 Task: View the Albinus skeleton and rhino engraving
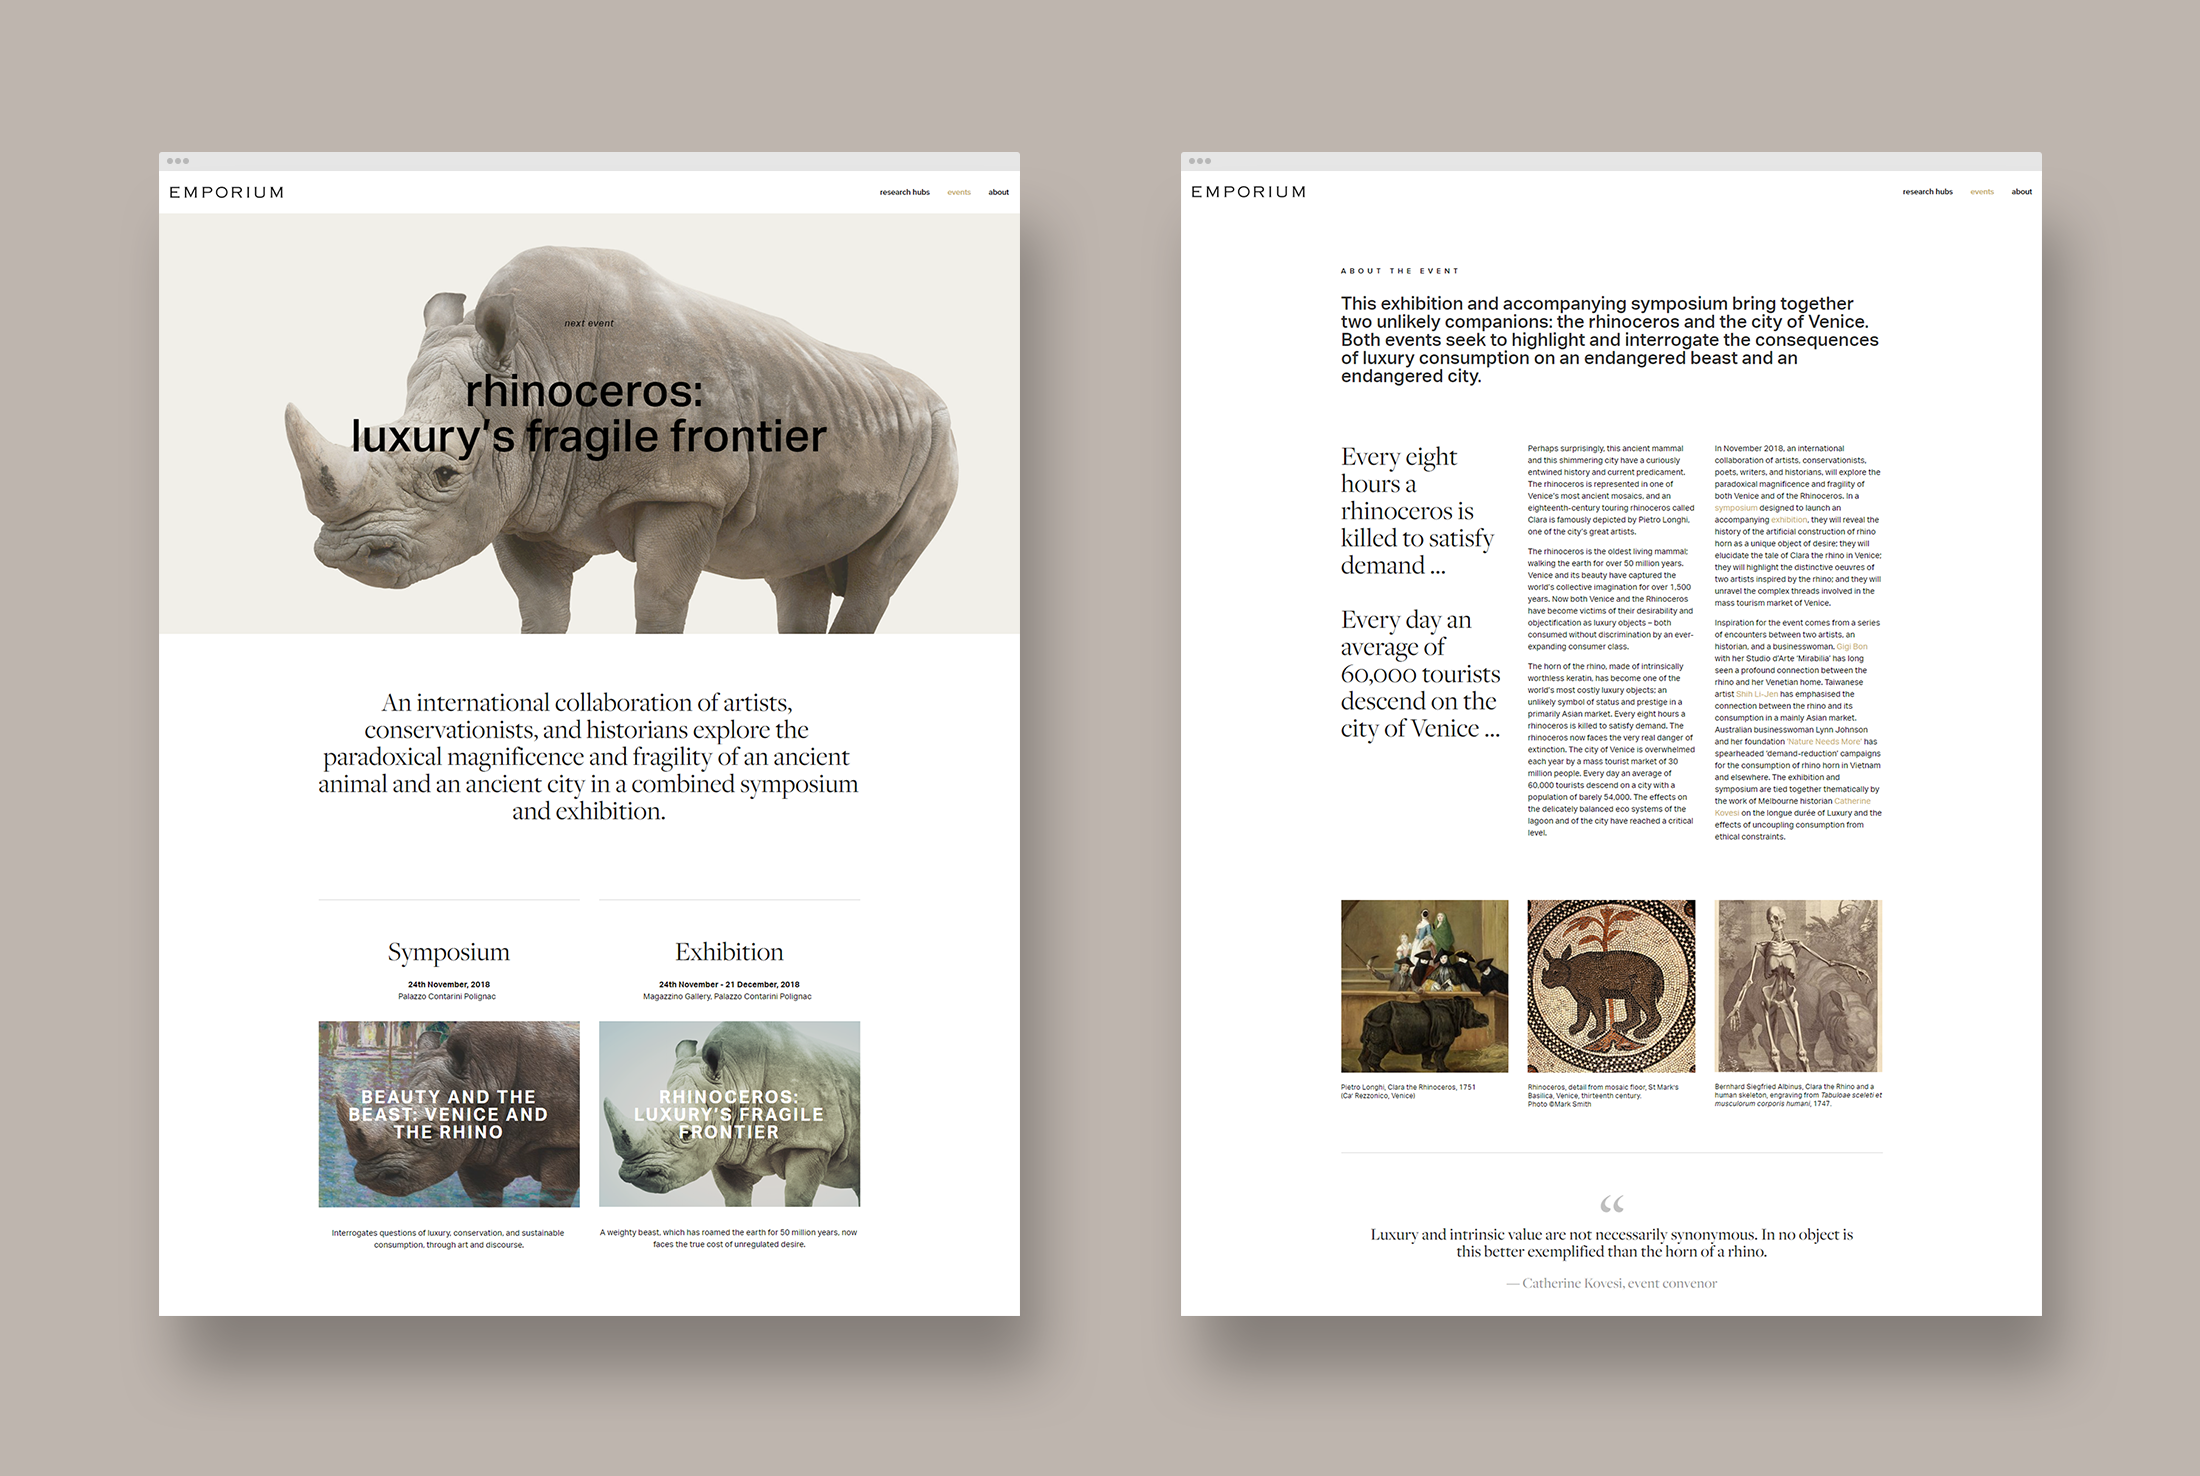pos(1798,986)
